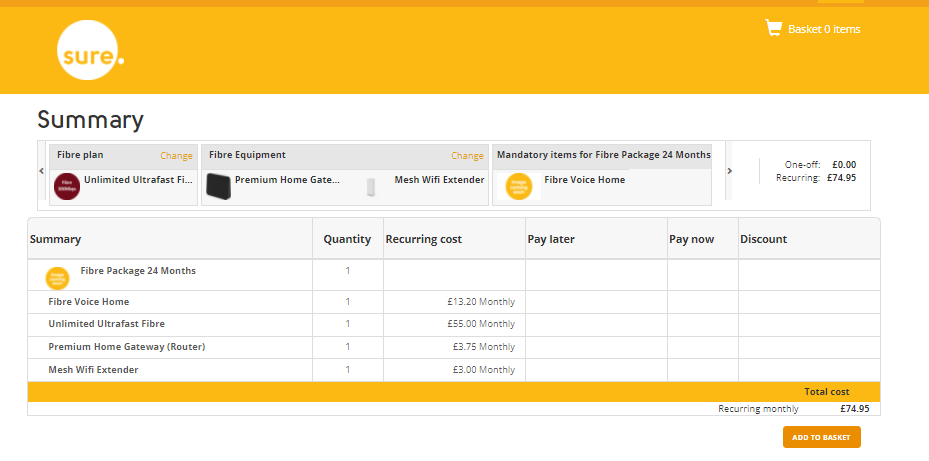The image size is (929, 461).
Task: Click the Premium Home Gateway router image
Action: [x=218, y=186]
